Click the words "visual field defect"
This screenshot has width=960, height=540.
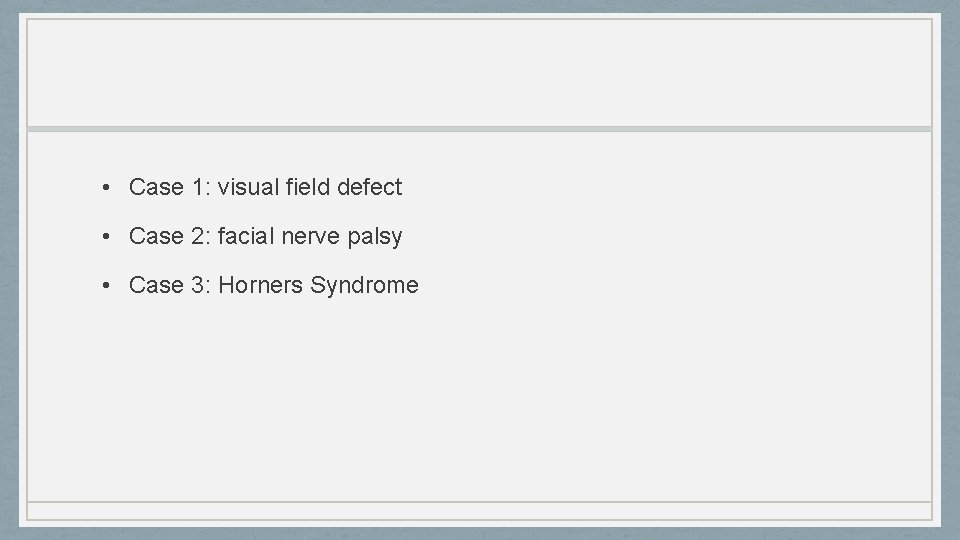pyautogui.click(x=310, y=187)
